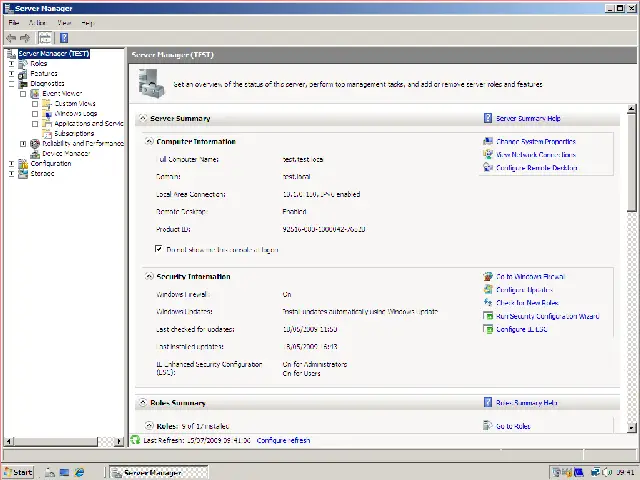Click the Windows Start button
The height and width of the screenshot is (480, 640).
[x=18, y=472]
